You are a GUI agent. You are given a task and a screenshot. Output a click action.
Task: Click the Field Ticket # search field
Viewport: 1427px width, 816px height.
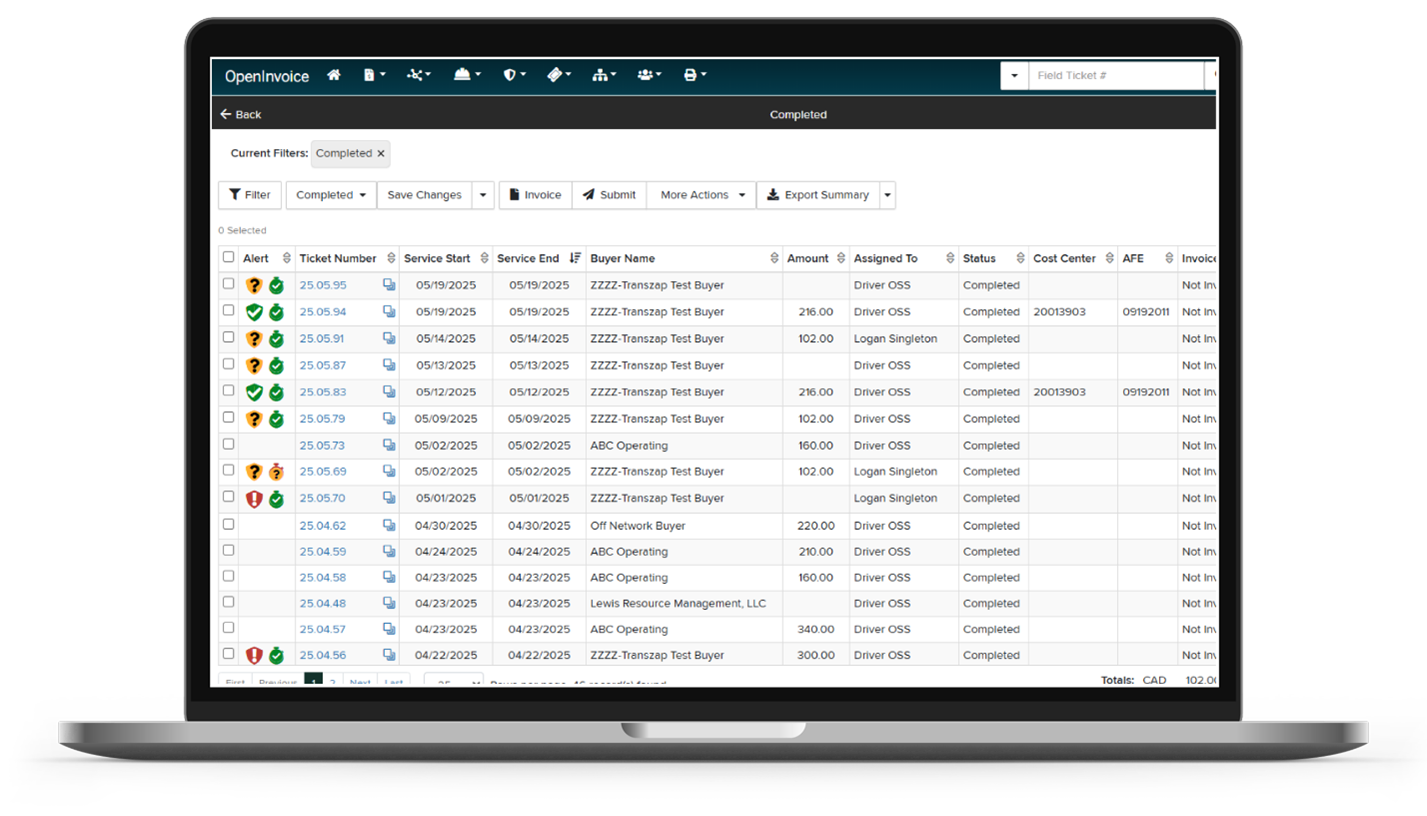pos(1115,75)
